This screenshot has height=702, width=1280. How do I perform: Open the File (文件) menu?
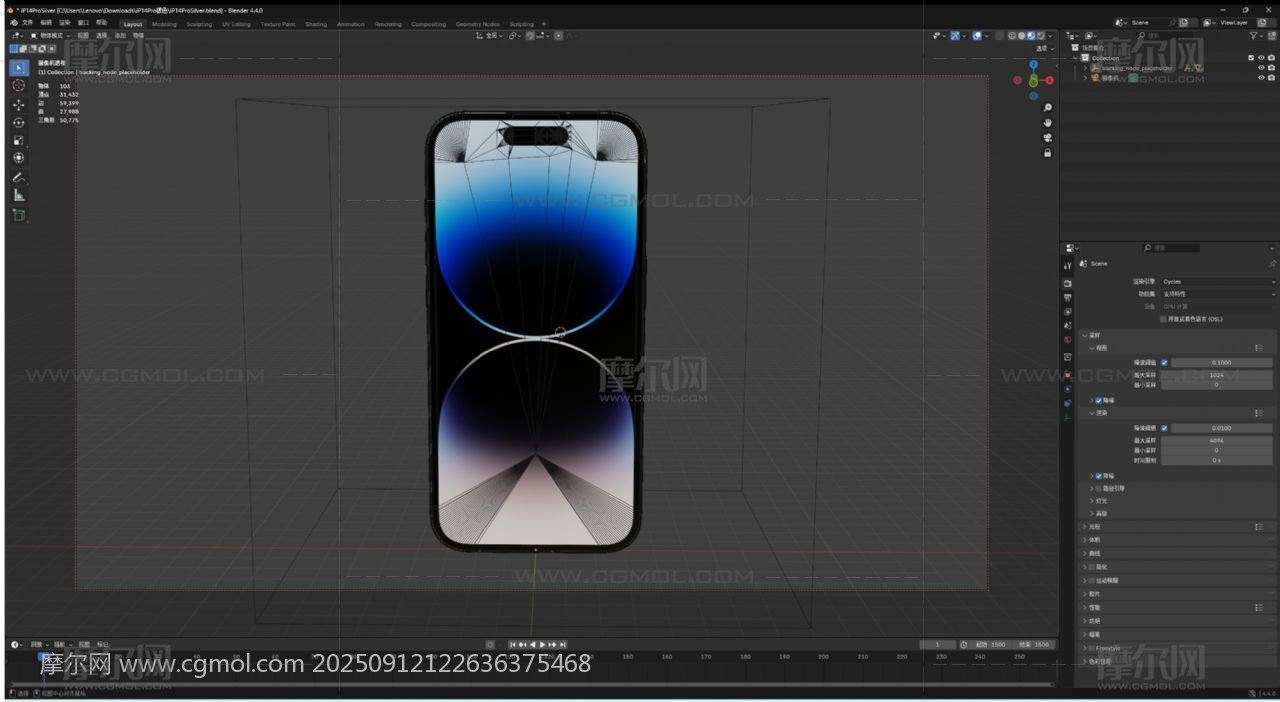[x=28, y=22]
